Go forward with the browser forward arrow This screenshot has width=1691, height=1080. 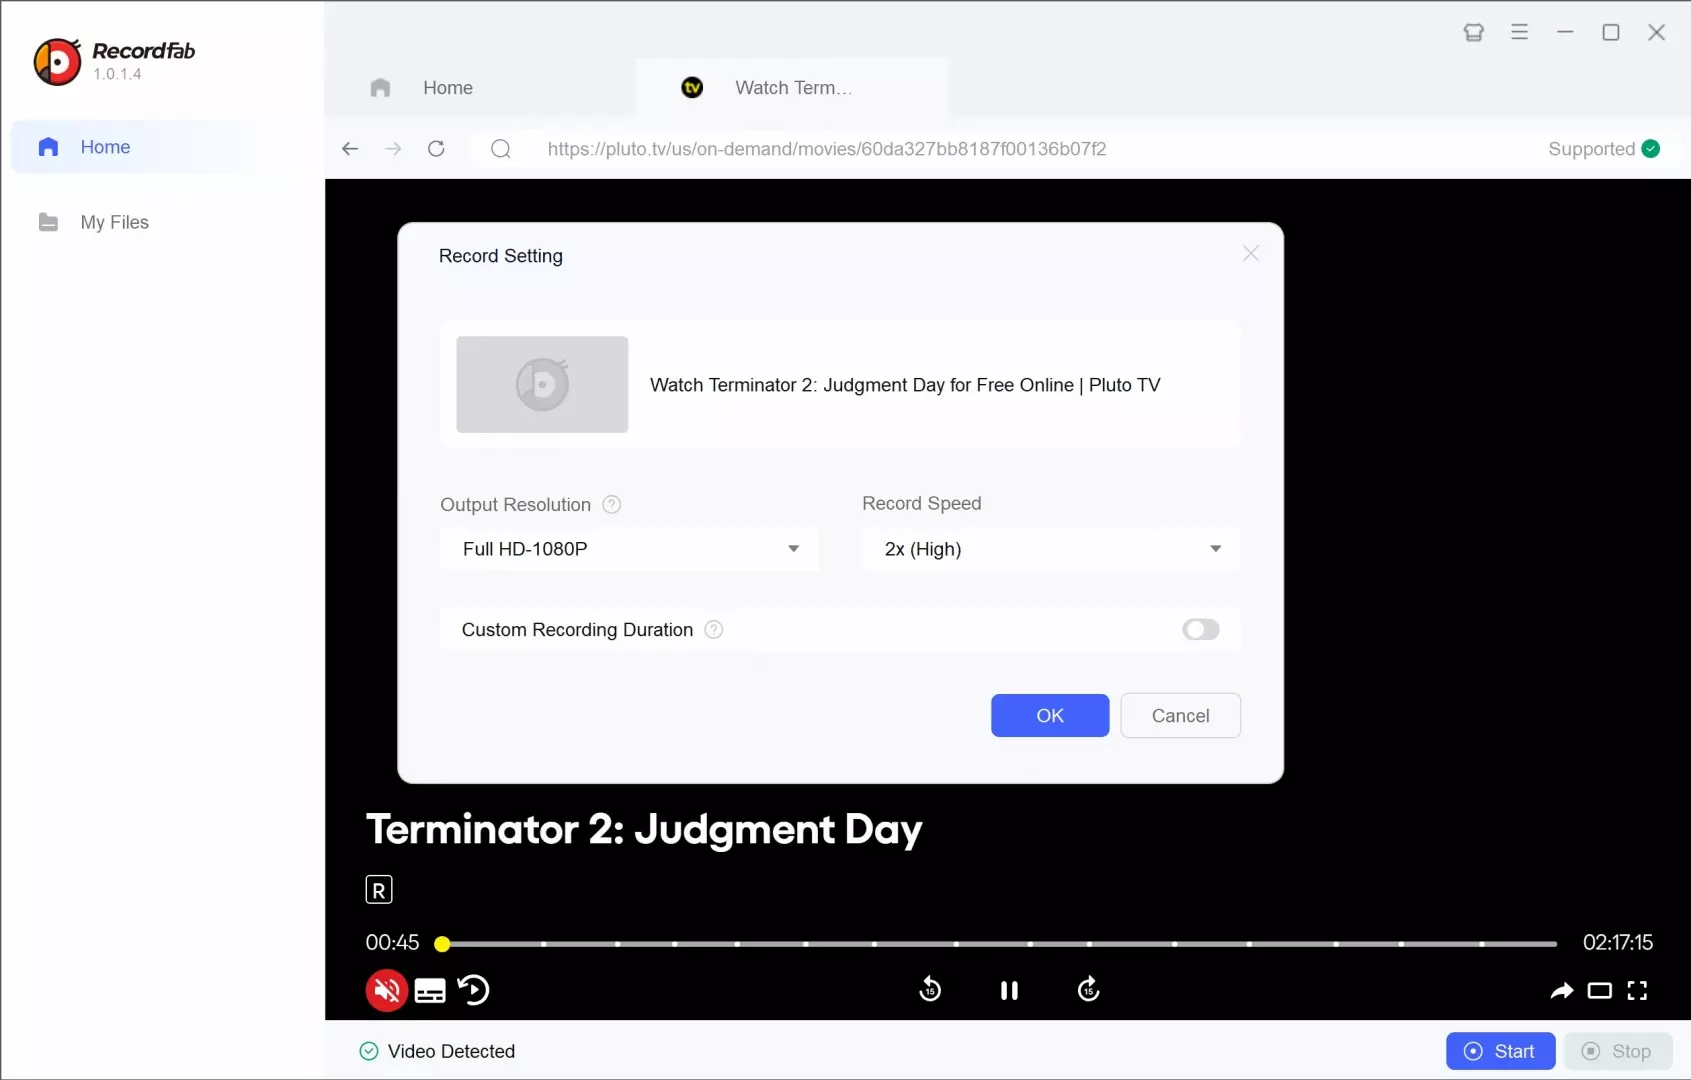[x=393, y=149]
